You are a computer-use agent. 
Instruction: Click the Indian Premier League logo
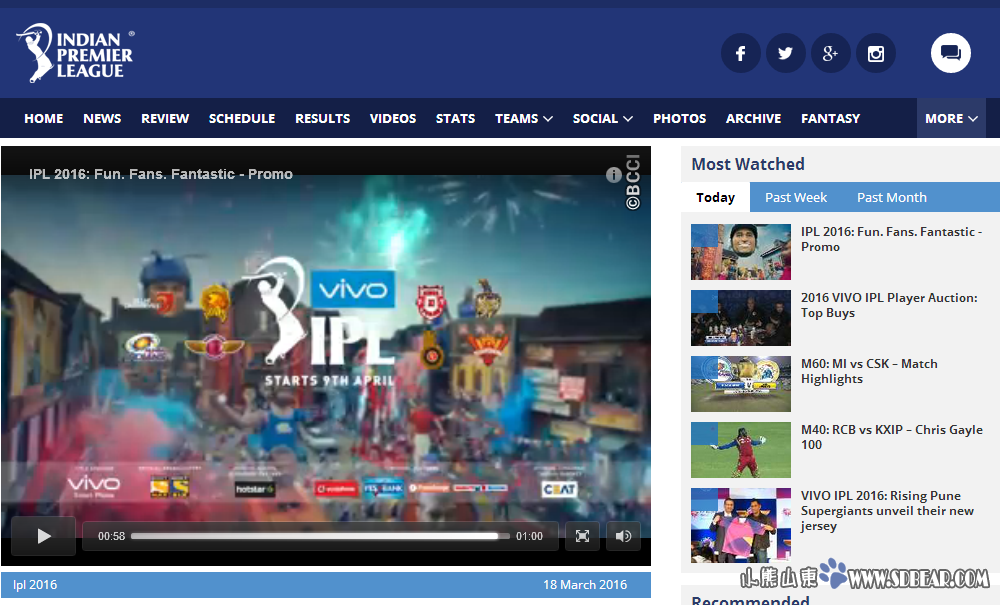[x=75, y=53]
